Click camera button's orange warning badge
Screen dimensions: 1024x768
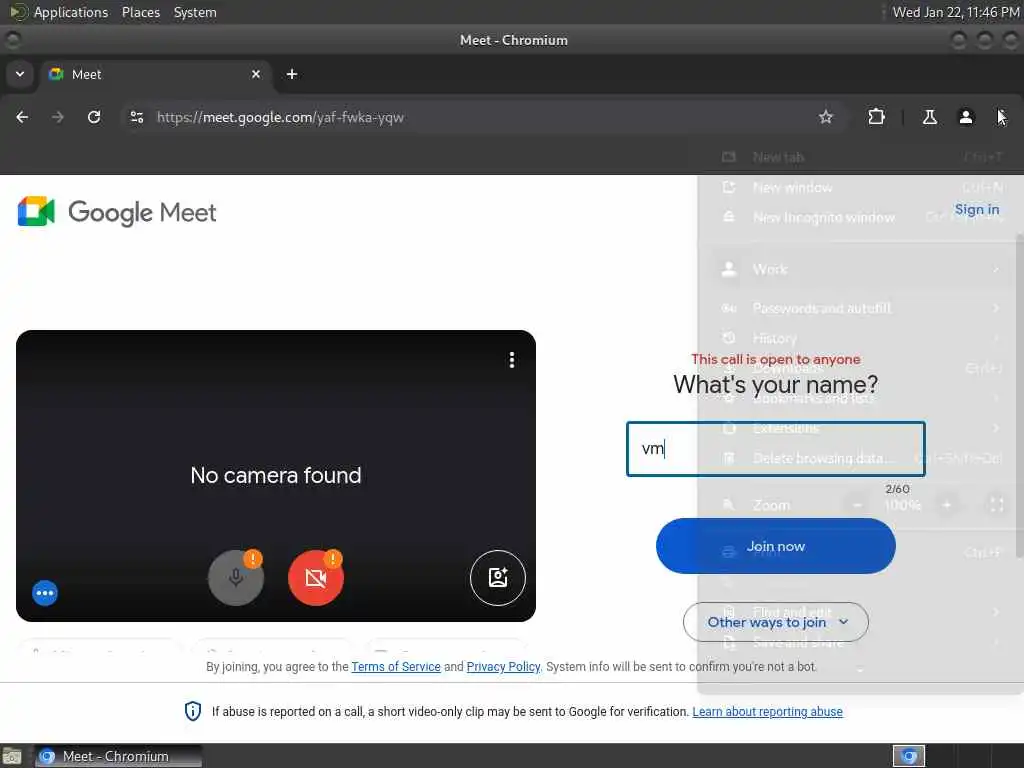coord(333,559)
